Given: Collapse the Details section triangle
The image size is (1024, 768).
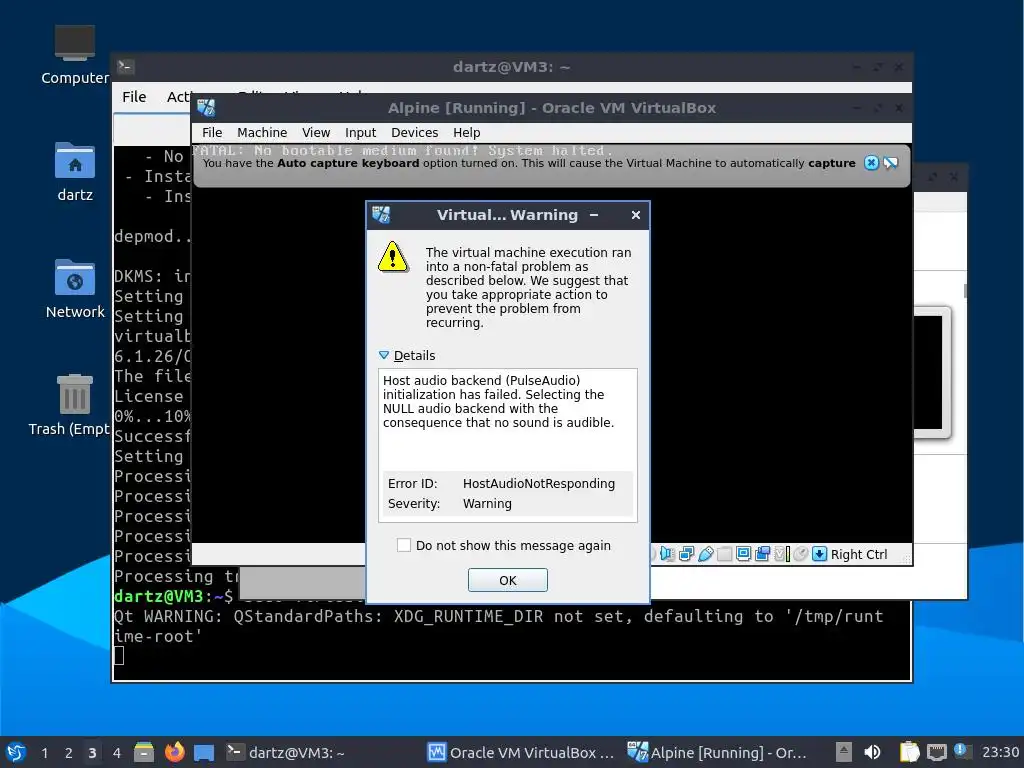Looking at the screenshot, I should (x=384, y=355).
